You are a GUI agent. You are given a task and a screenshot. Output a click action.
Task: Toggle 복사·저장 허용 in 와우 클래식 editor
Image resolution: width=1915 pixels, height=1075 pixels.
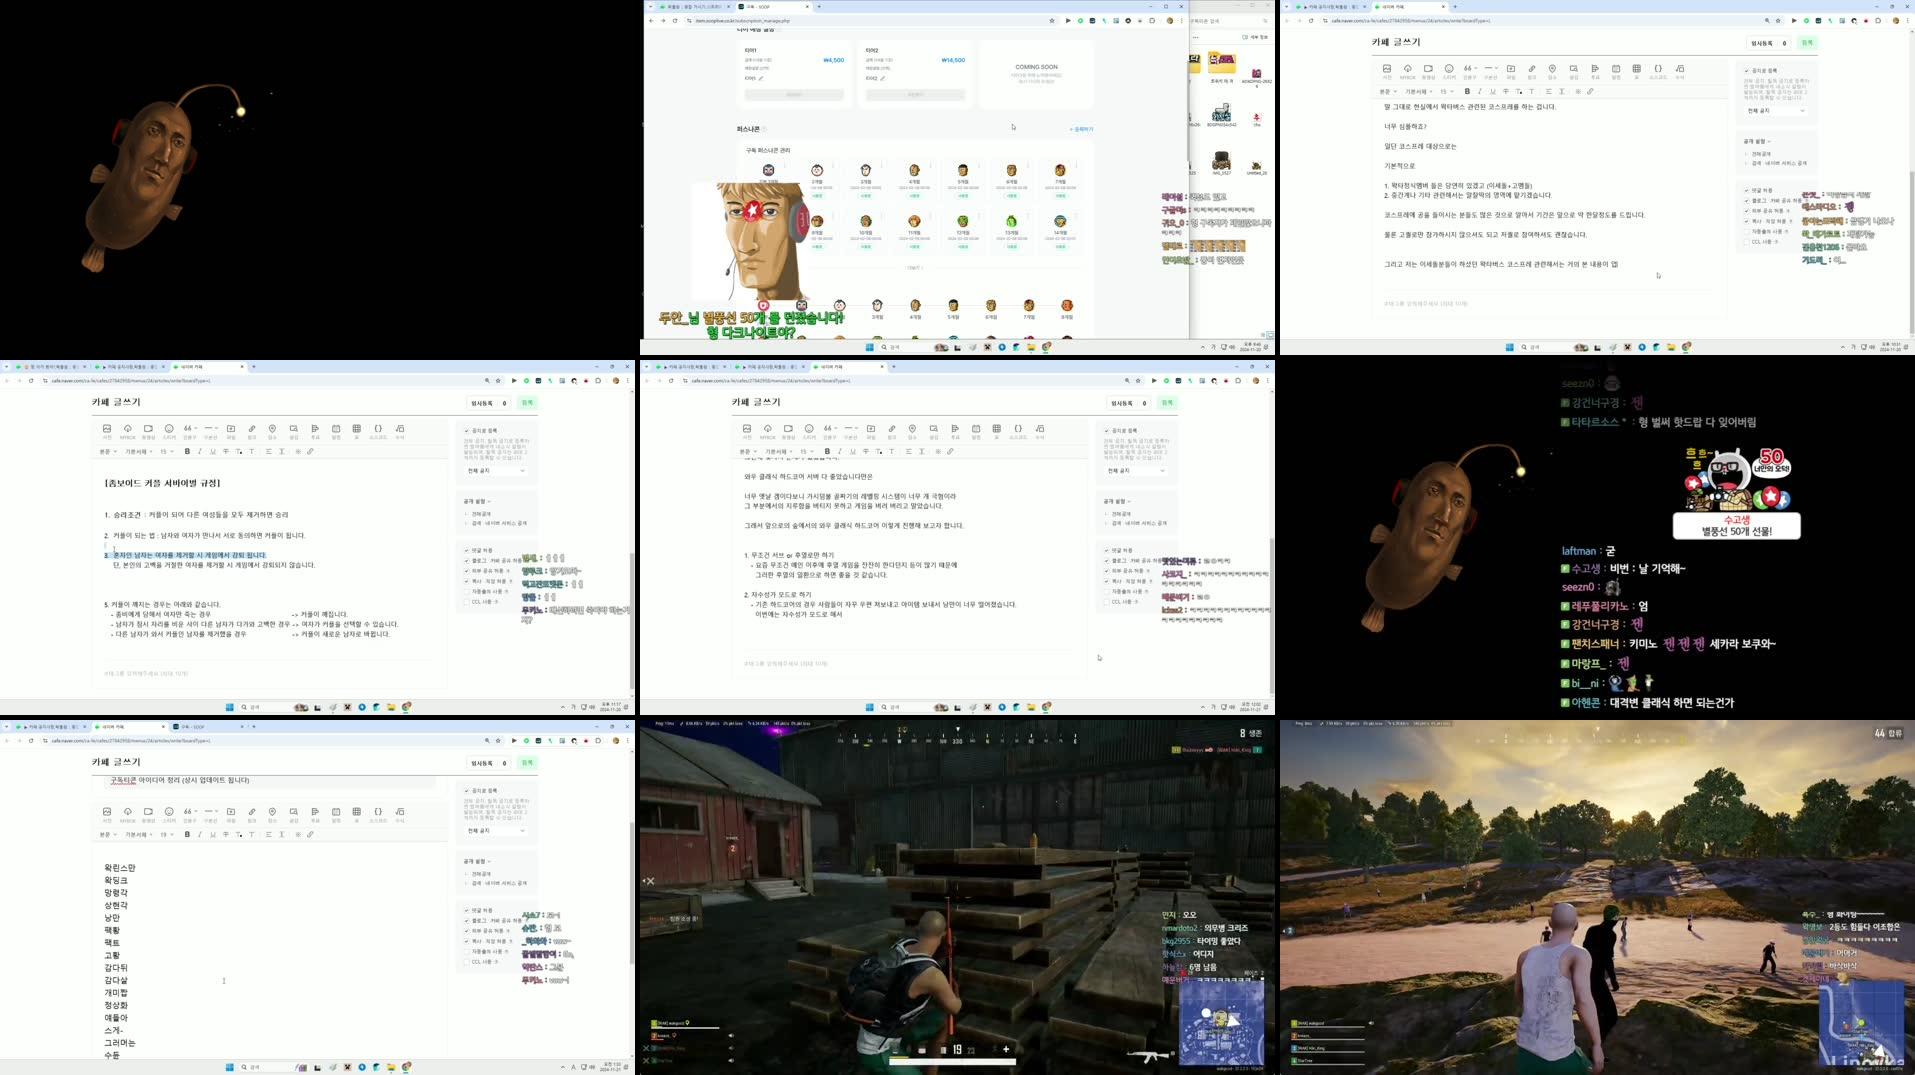(x=1107, y=581)
